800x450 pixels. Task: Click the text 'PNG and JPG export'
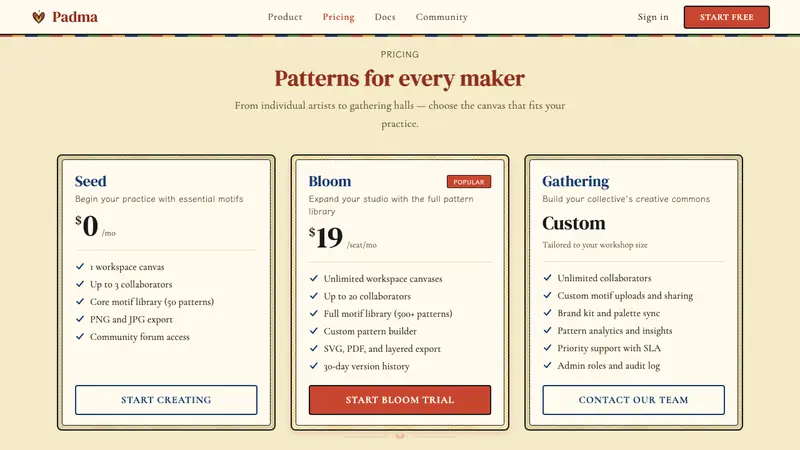click(131, 319)
